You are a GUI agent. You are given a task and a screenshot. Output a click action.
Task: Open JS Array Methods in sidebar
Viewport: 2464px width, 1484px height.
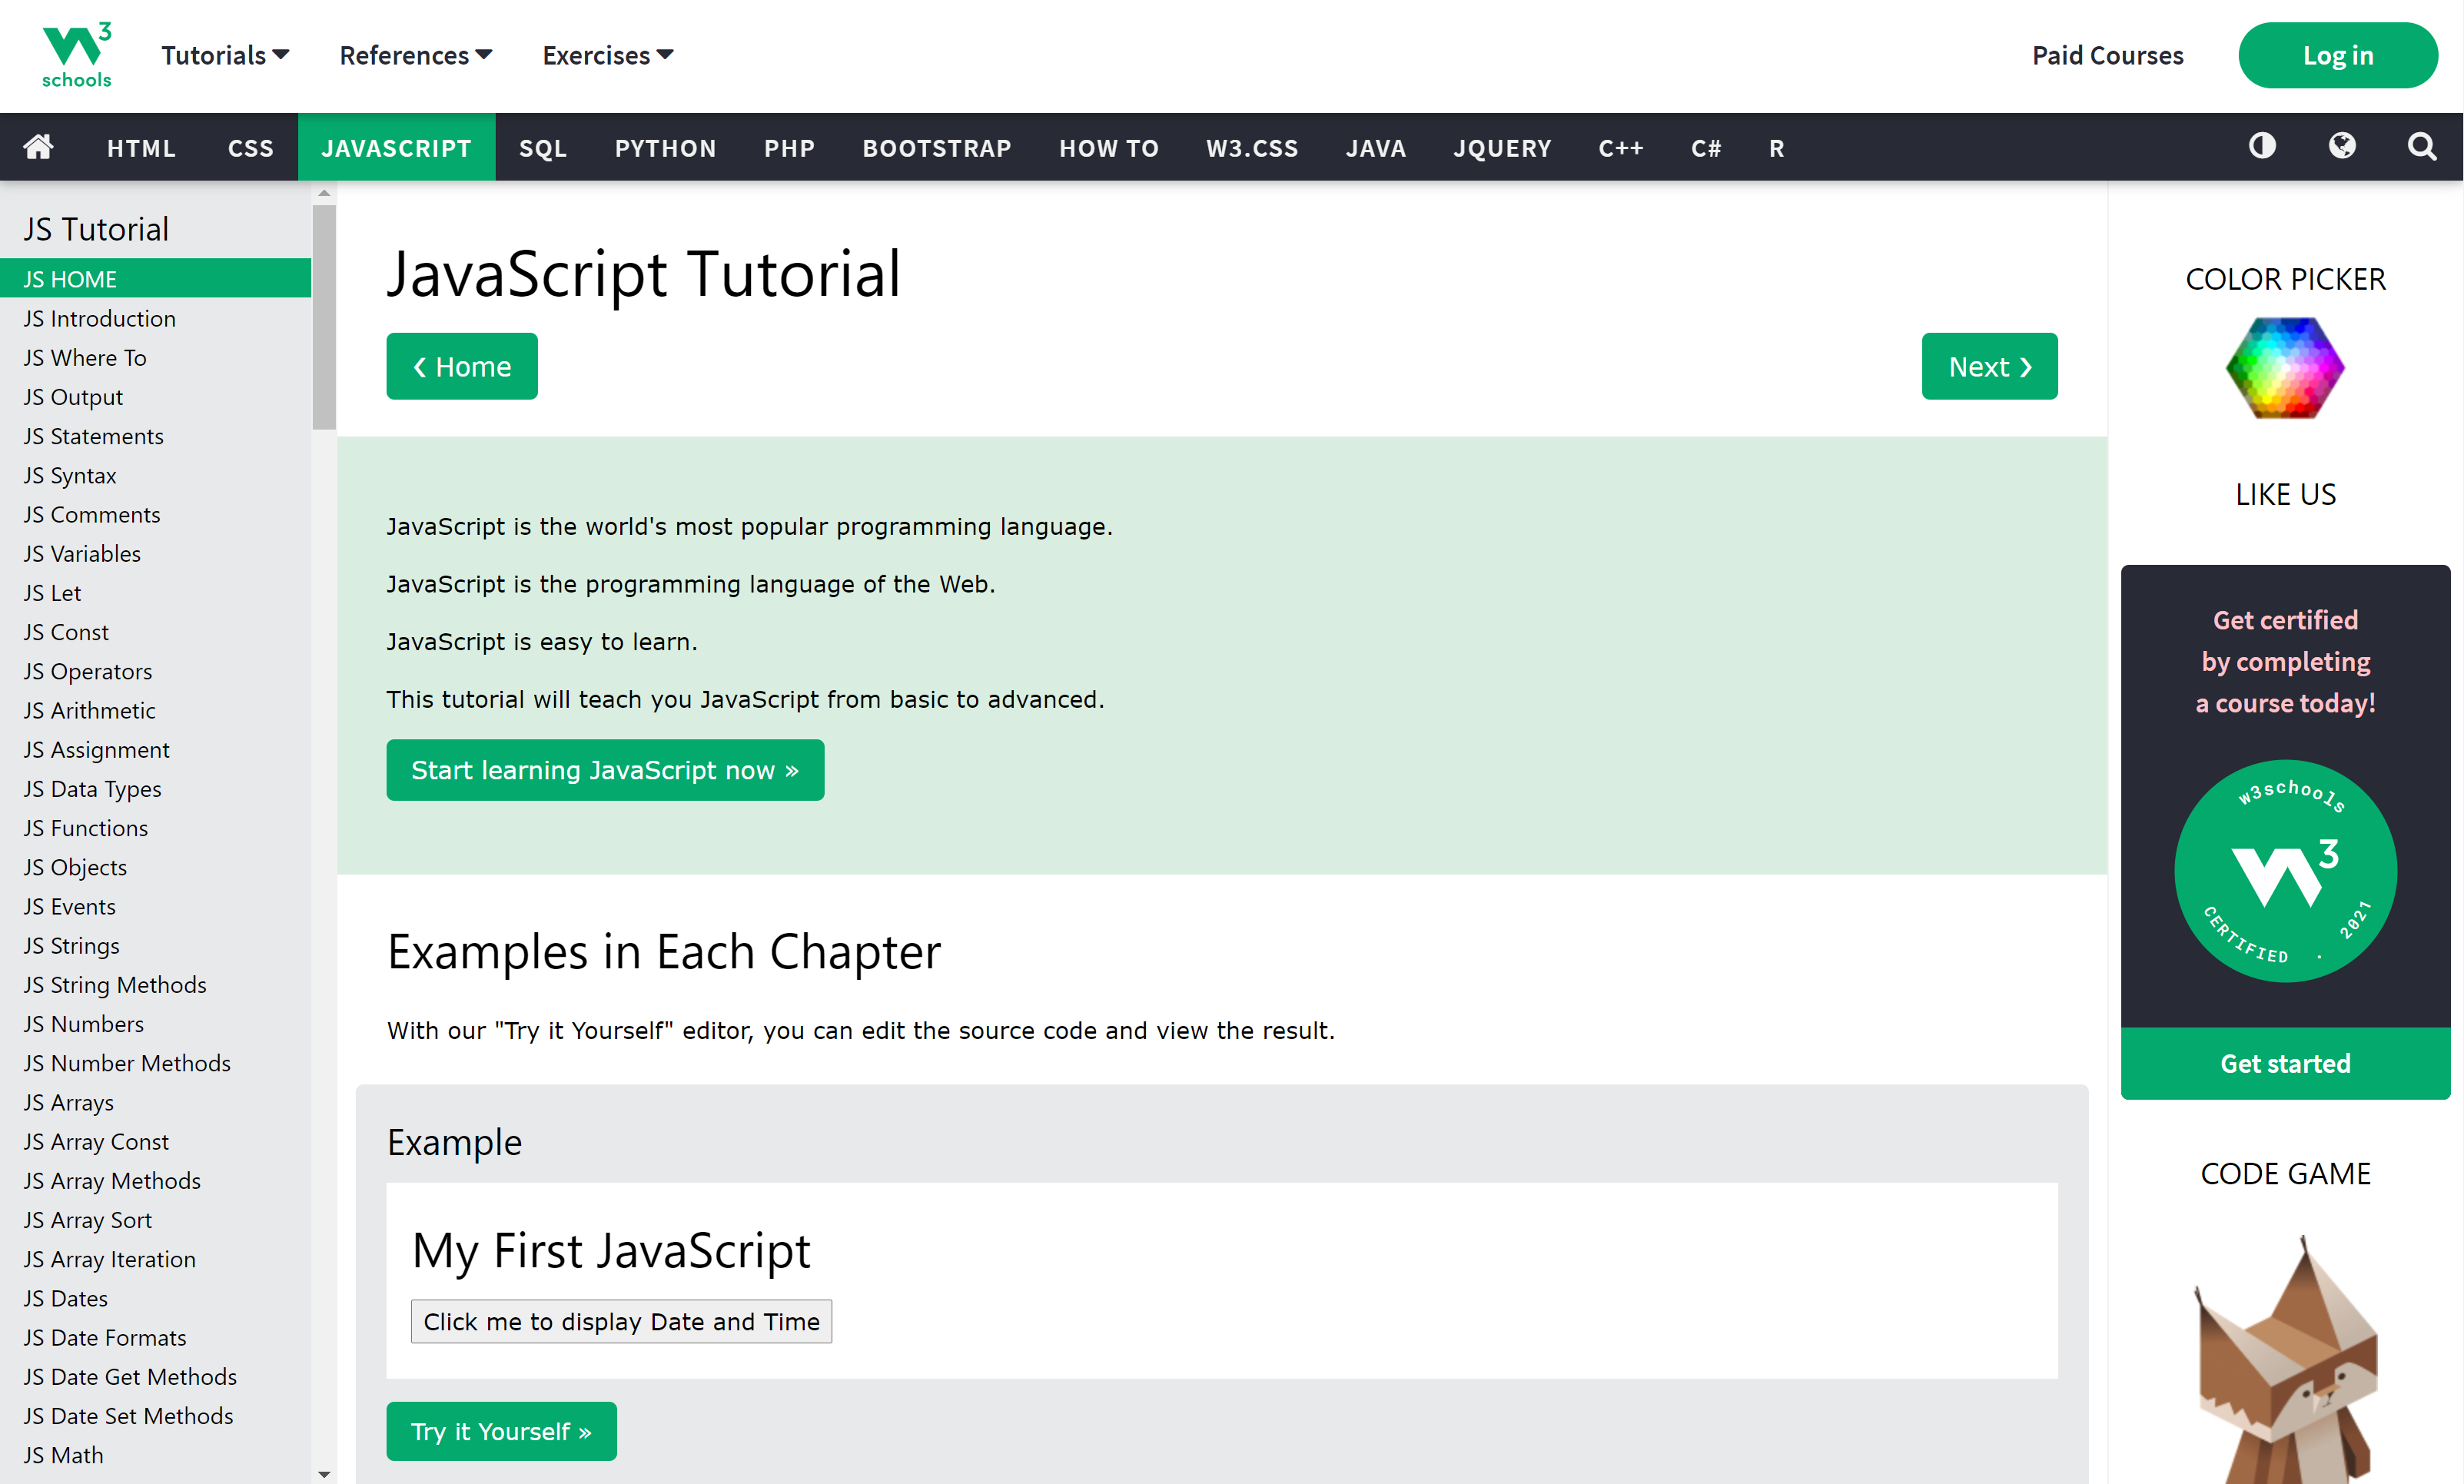coord(112,1181)
